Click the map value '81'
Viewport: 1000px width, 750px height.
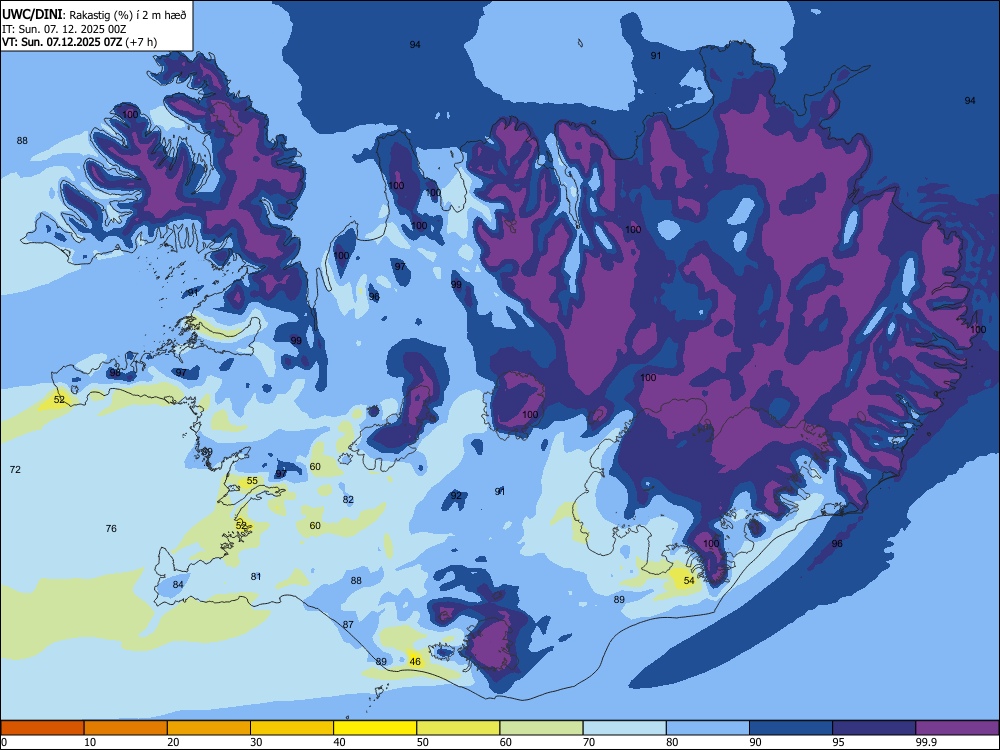tap(256, 577)
